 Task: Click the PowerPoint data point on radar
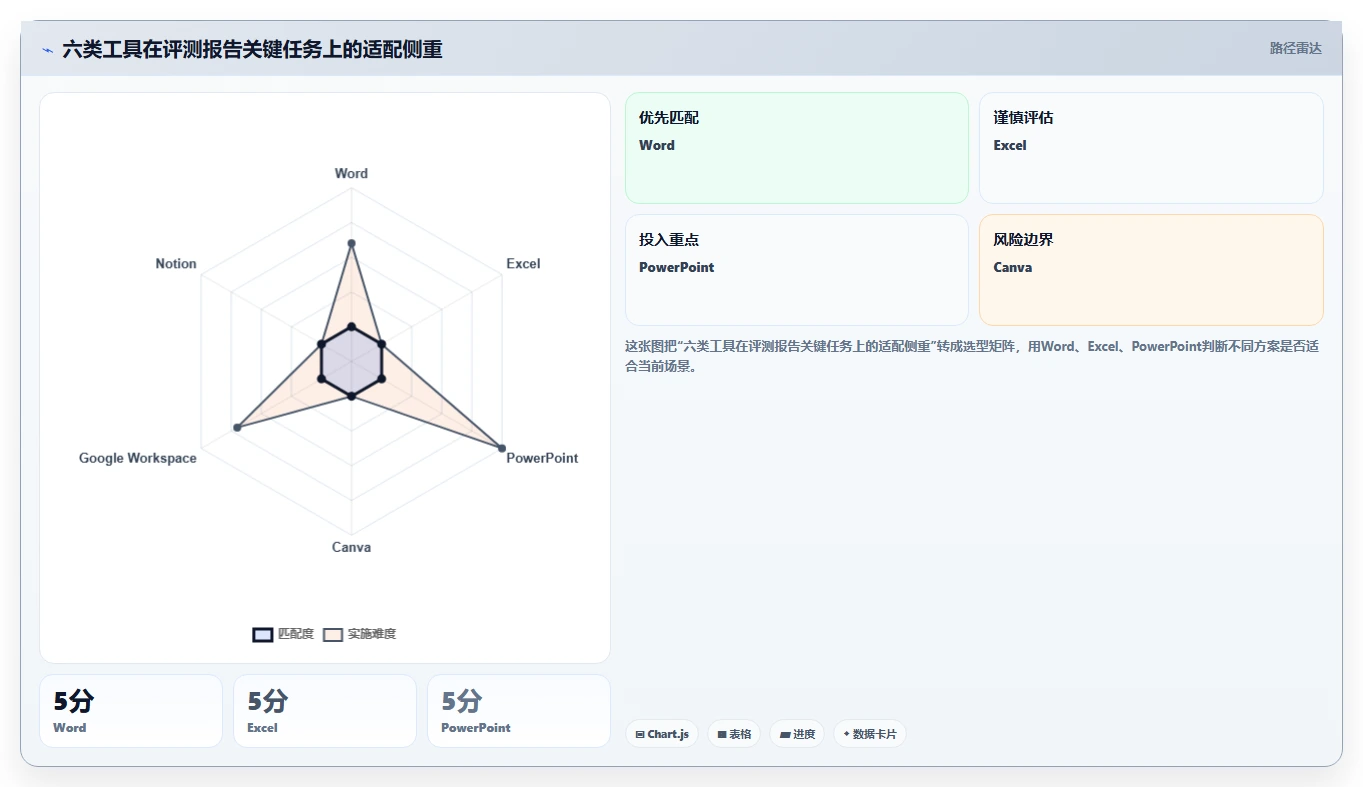point(502,448)
